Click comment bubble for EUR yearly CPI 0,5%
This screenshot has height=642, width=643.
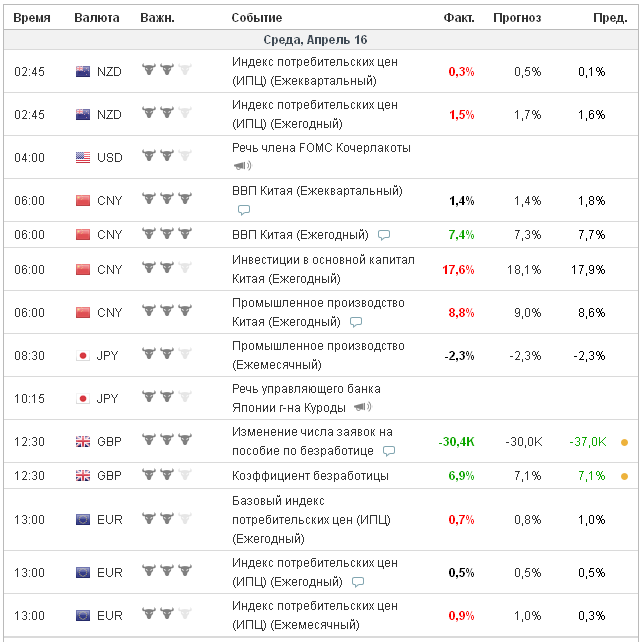click(x=357, y=581)
